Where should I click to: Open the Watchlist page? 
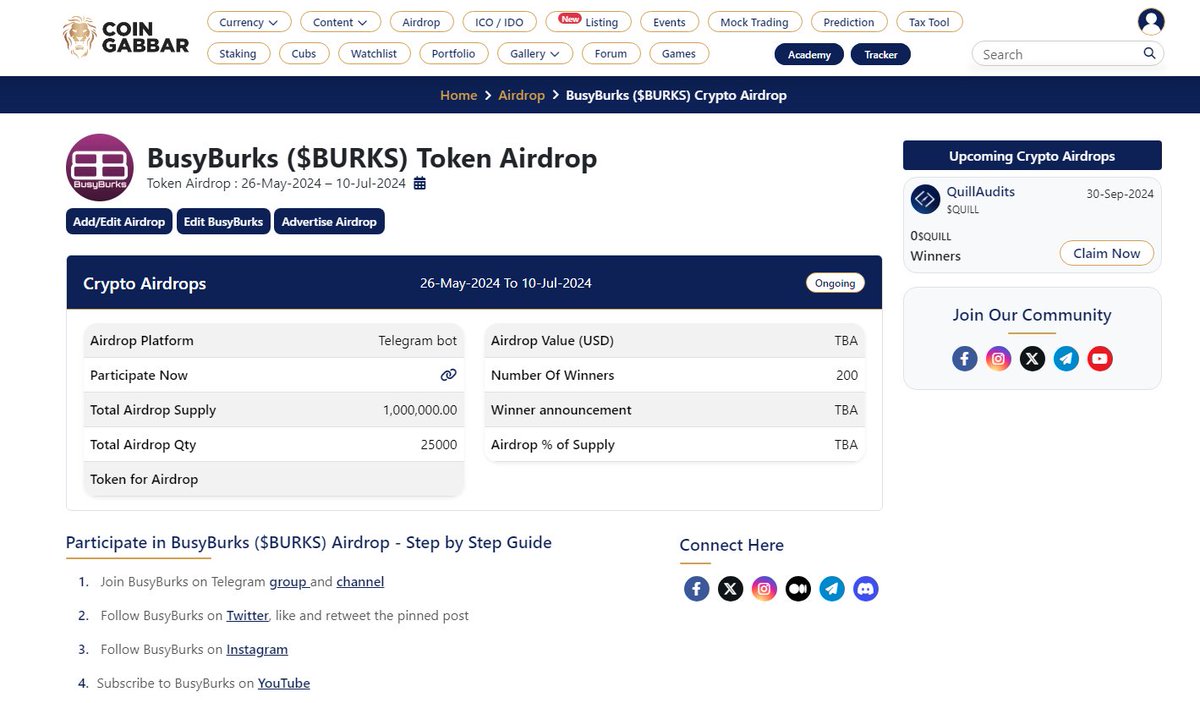[374, 53]
